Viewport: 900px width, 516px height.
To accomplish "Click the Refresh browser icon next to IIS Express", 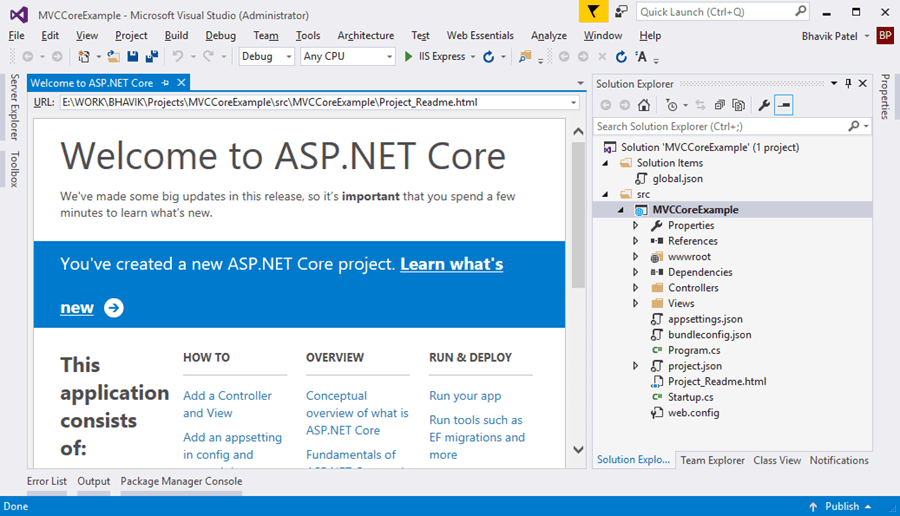I will [488, 56].
